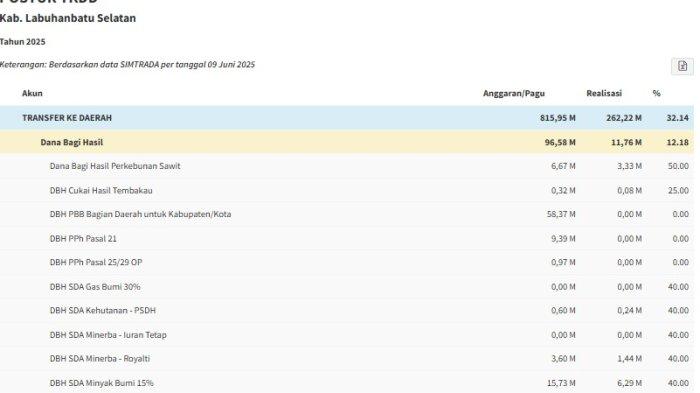Select DBH SDA Gas Bumi 30% row

point(347,287)
